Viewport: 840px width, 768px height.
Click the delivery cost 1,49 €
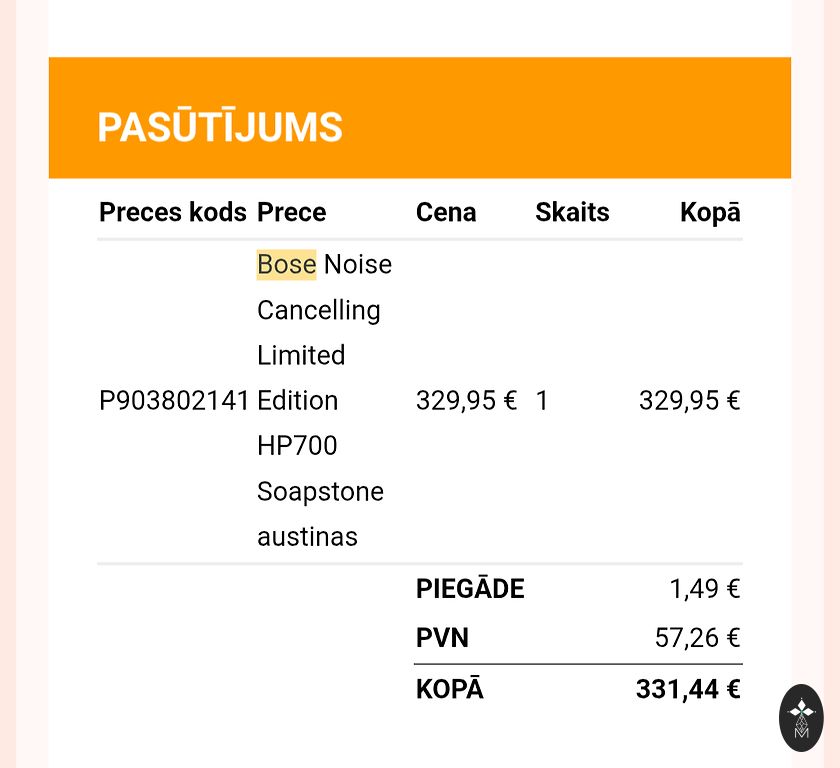click(704, 589)
